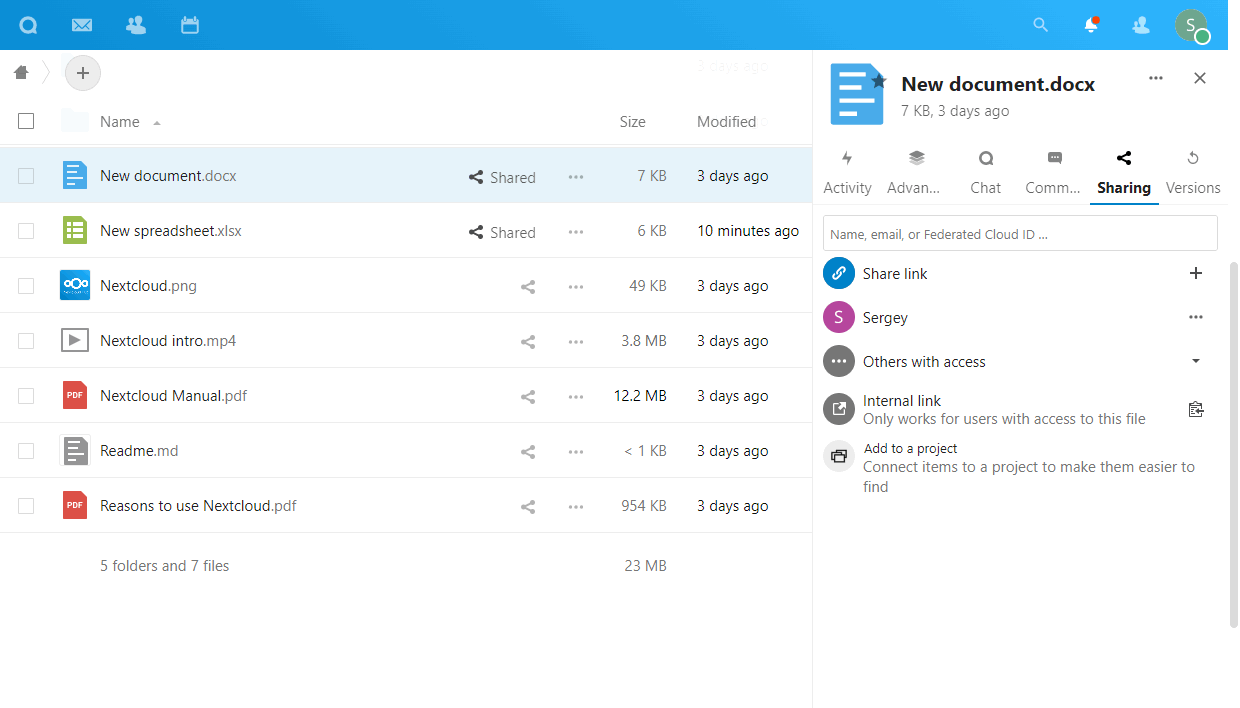Open the Calendar app icon

(190, 25)
